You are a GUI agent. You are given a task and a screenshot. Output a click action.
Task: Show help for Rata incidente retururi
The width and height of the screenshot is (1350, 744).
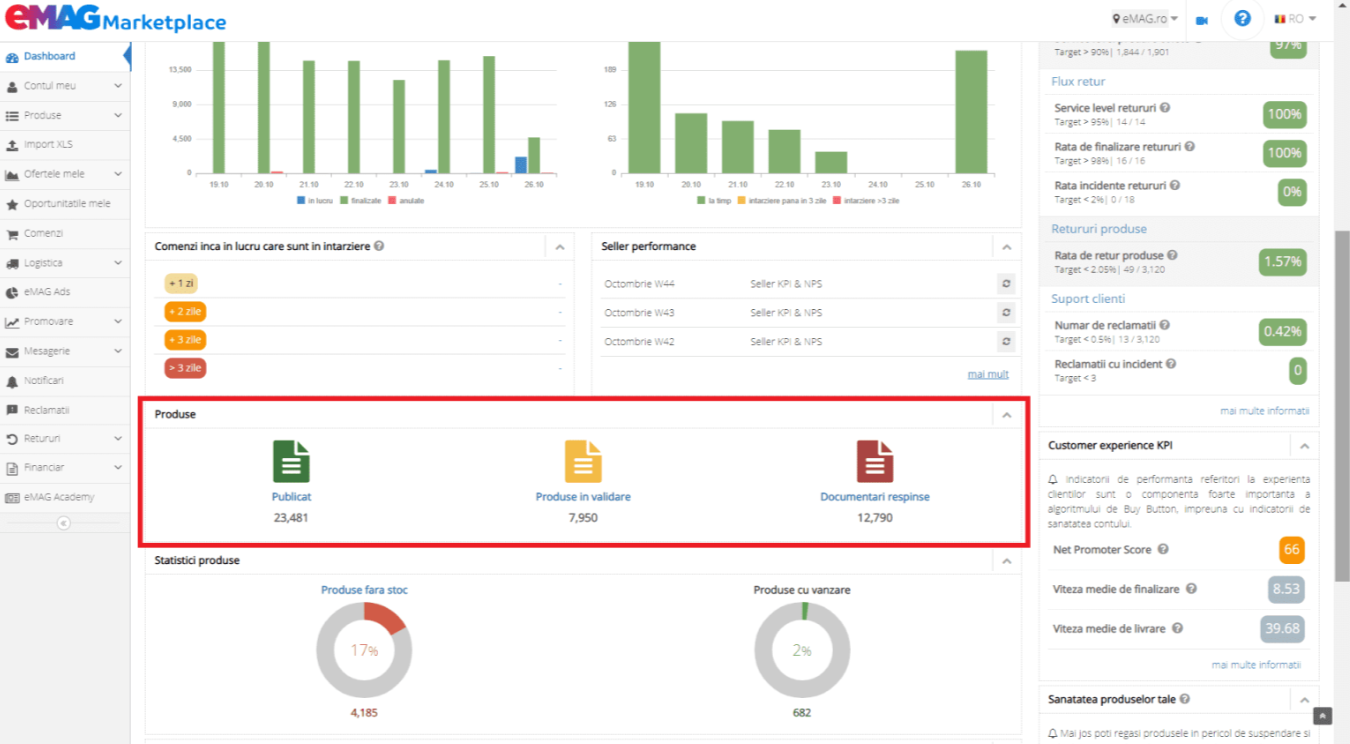coord(1175,186)
